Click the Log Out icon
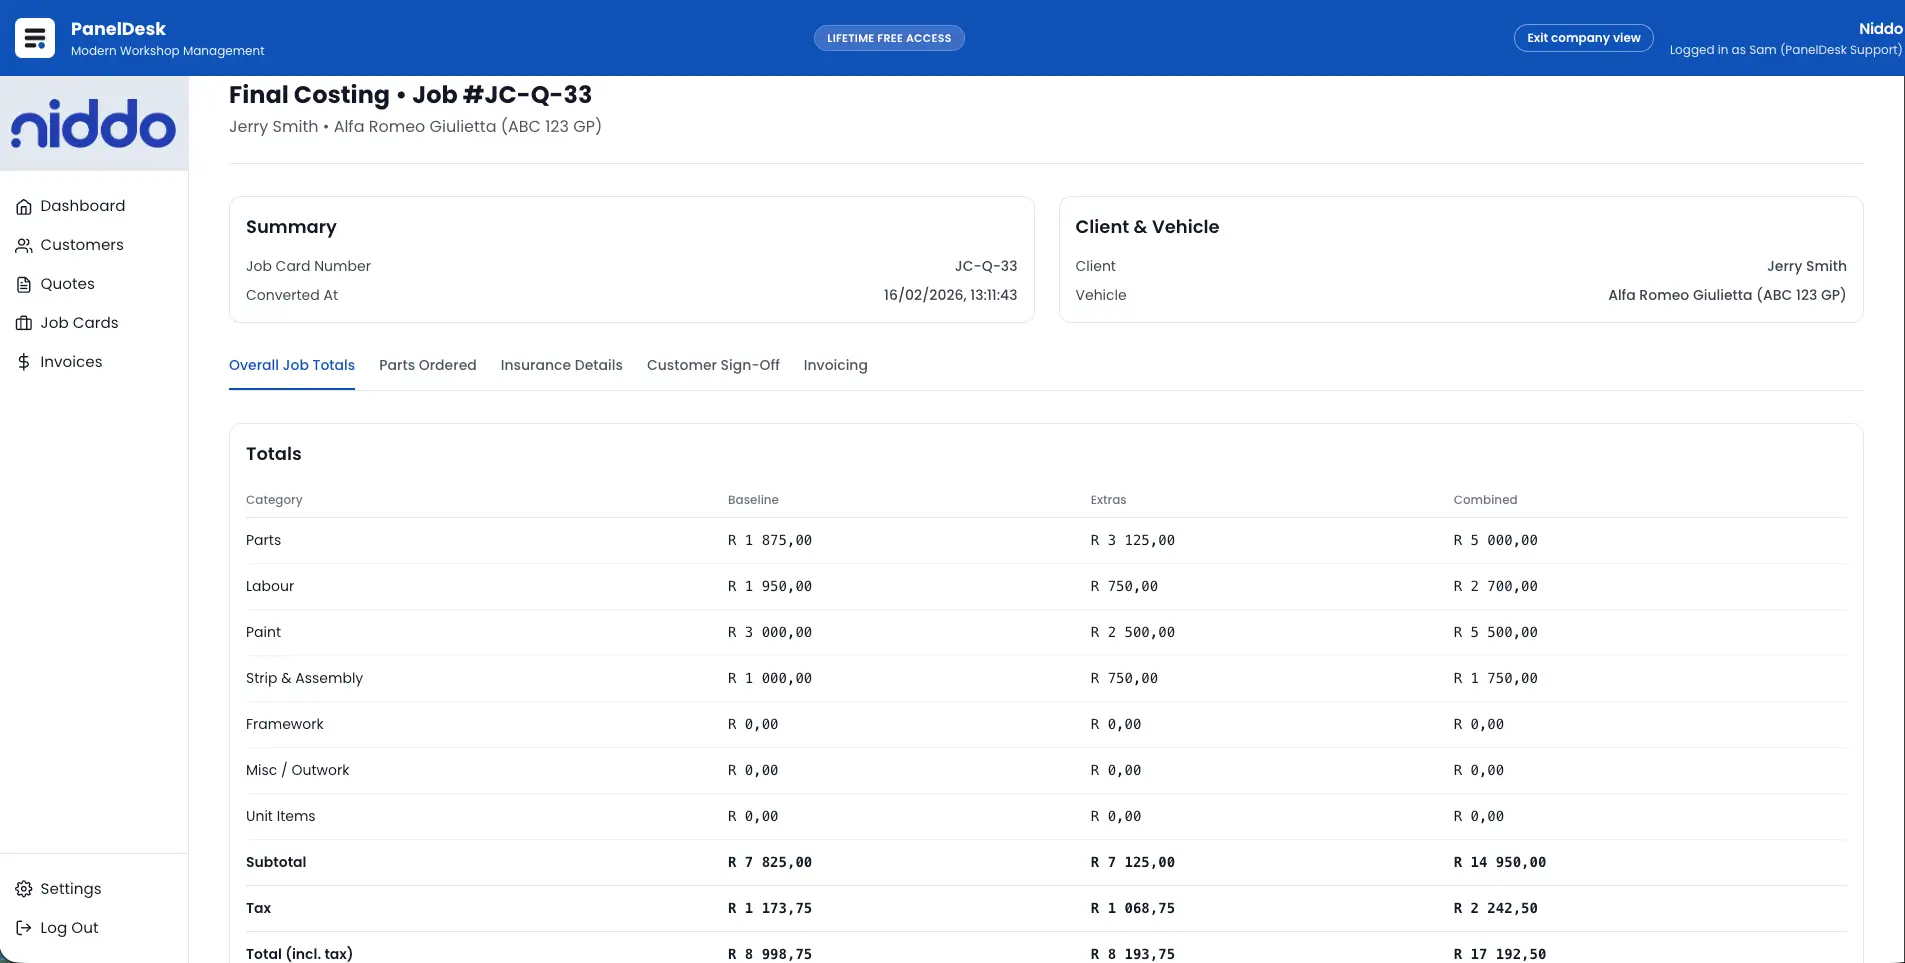Screen dimensions: 1905x963 tap(24, 927)
